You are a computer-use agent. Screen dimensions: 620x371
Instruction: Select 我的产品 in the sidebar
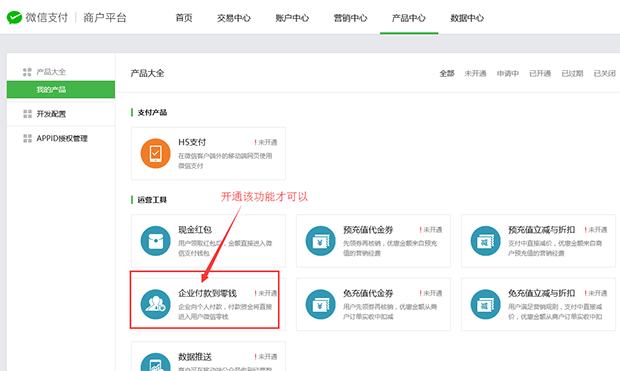(x=60, y=89)
